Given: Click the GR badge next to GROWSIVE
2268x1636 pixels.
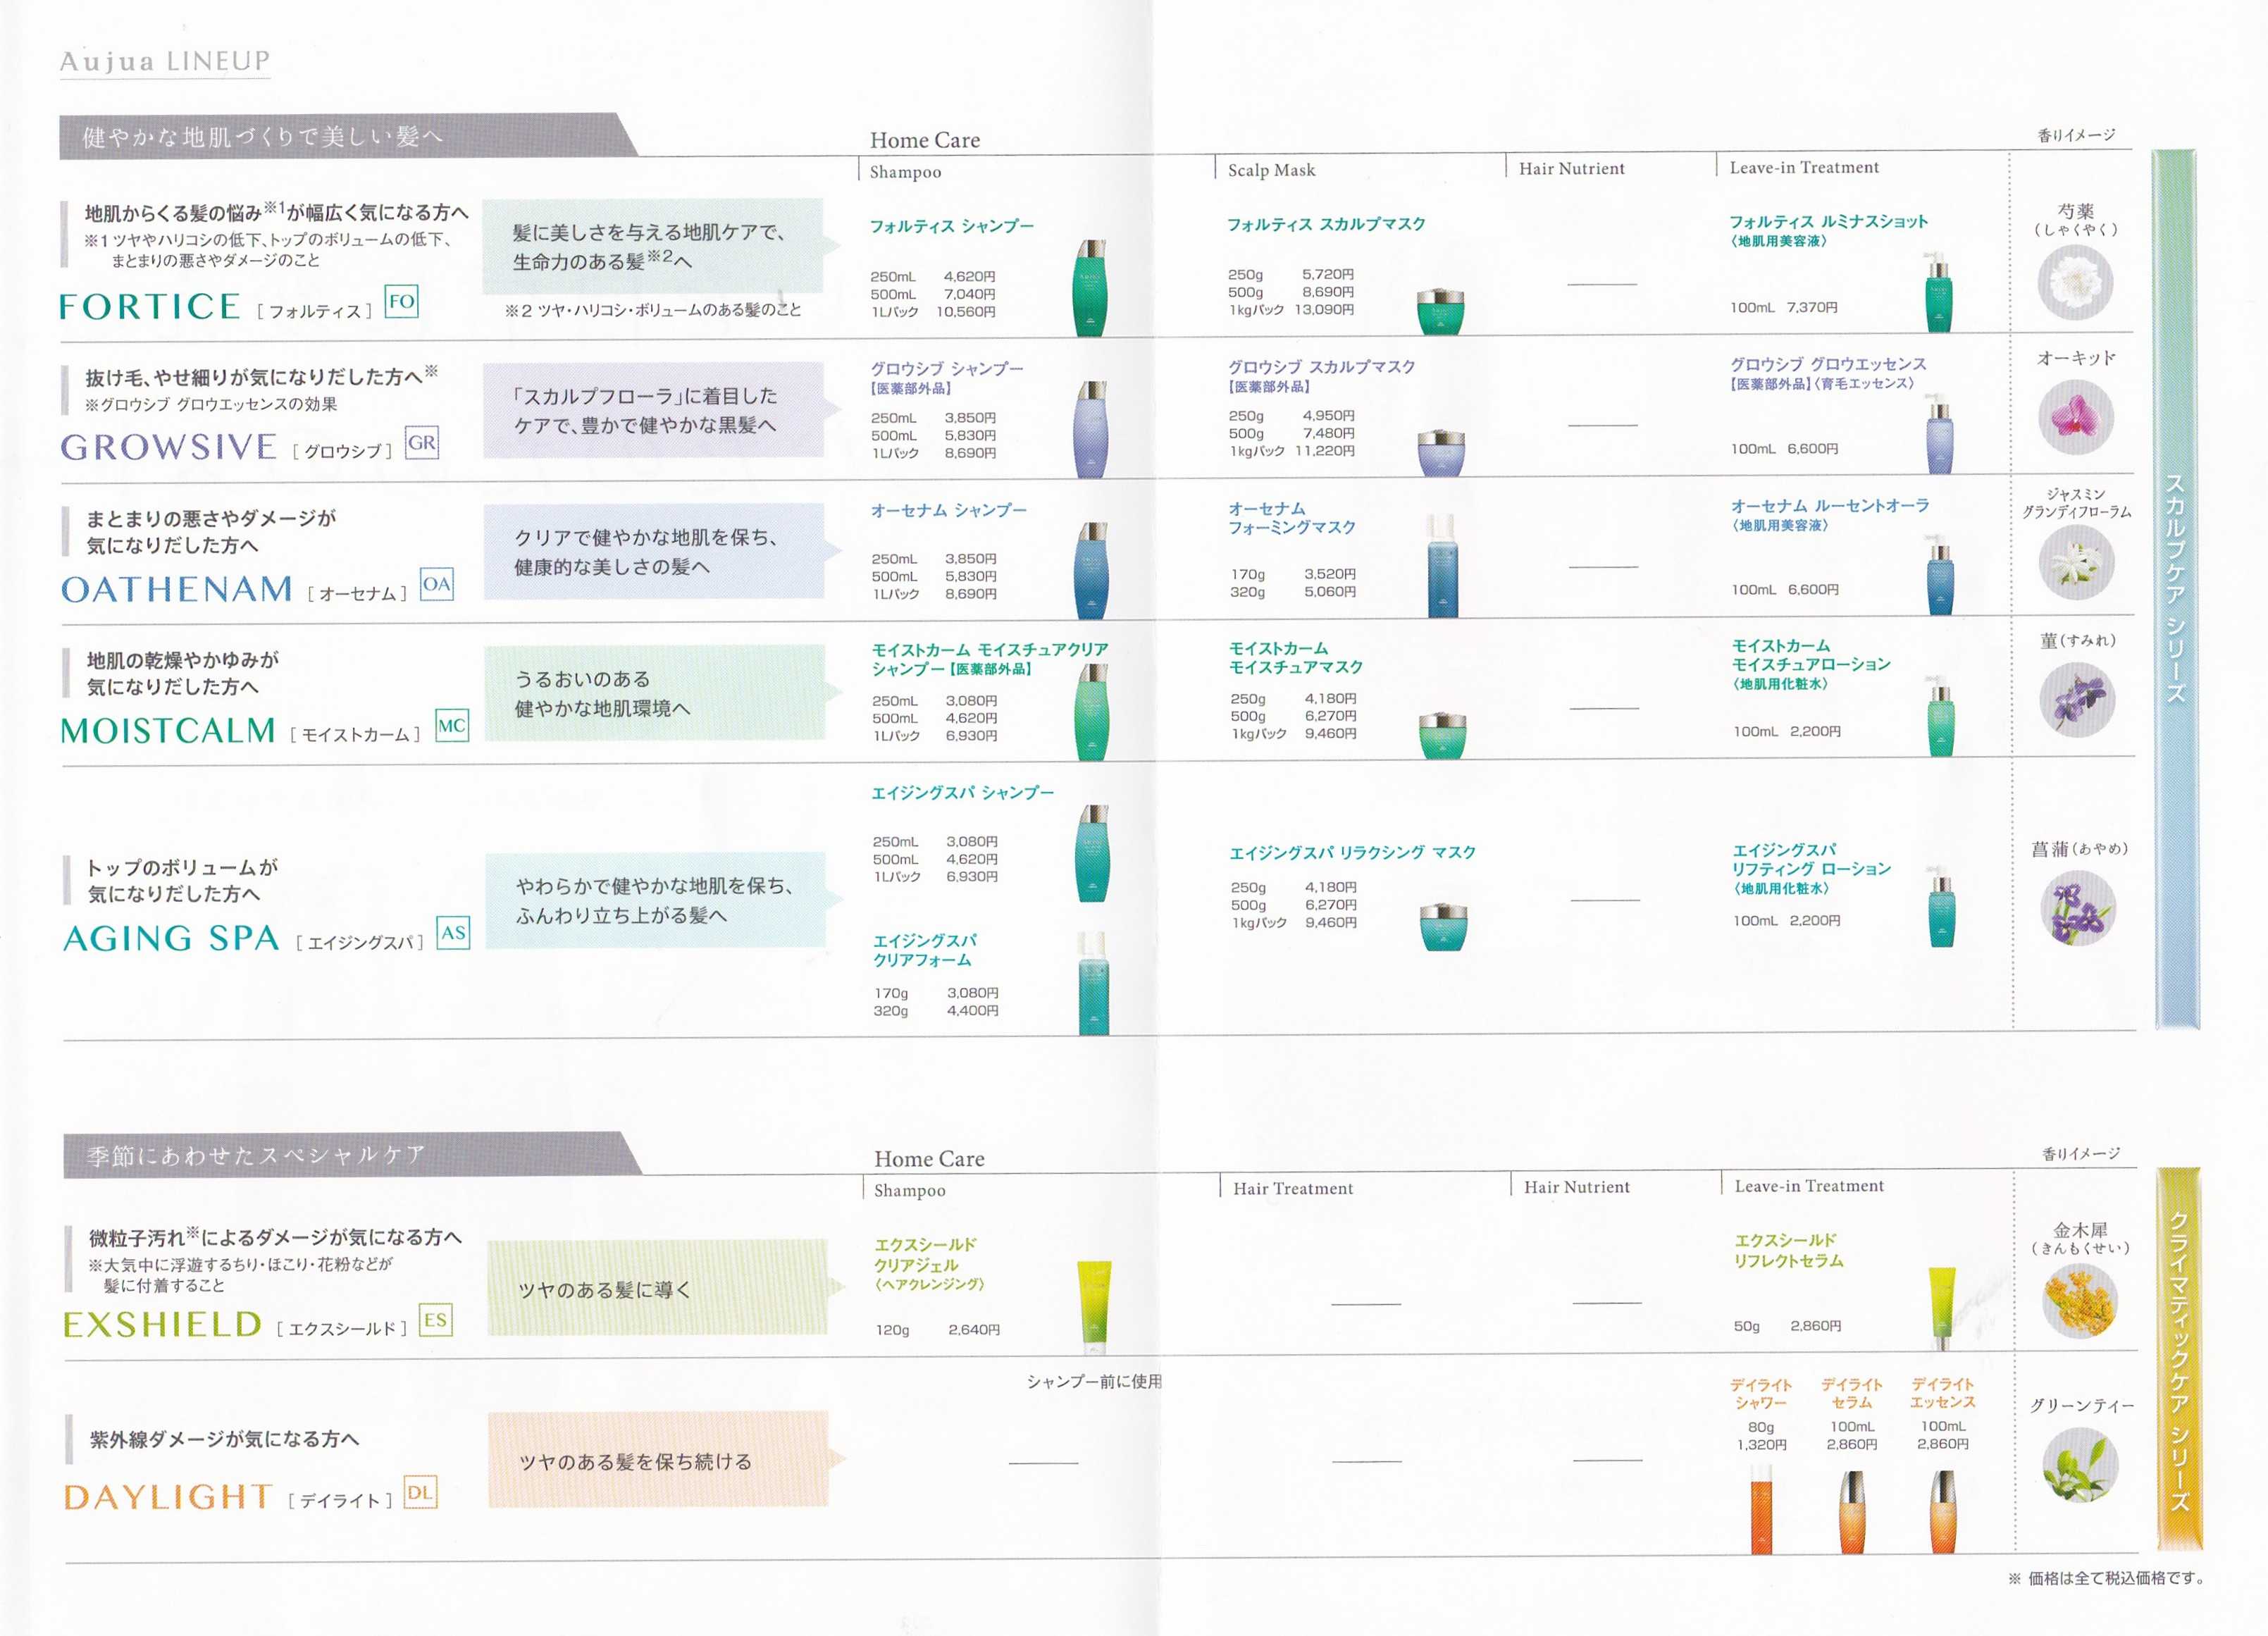Looking at the screenshot, I should click(421, 442).
